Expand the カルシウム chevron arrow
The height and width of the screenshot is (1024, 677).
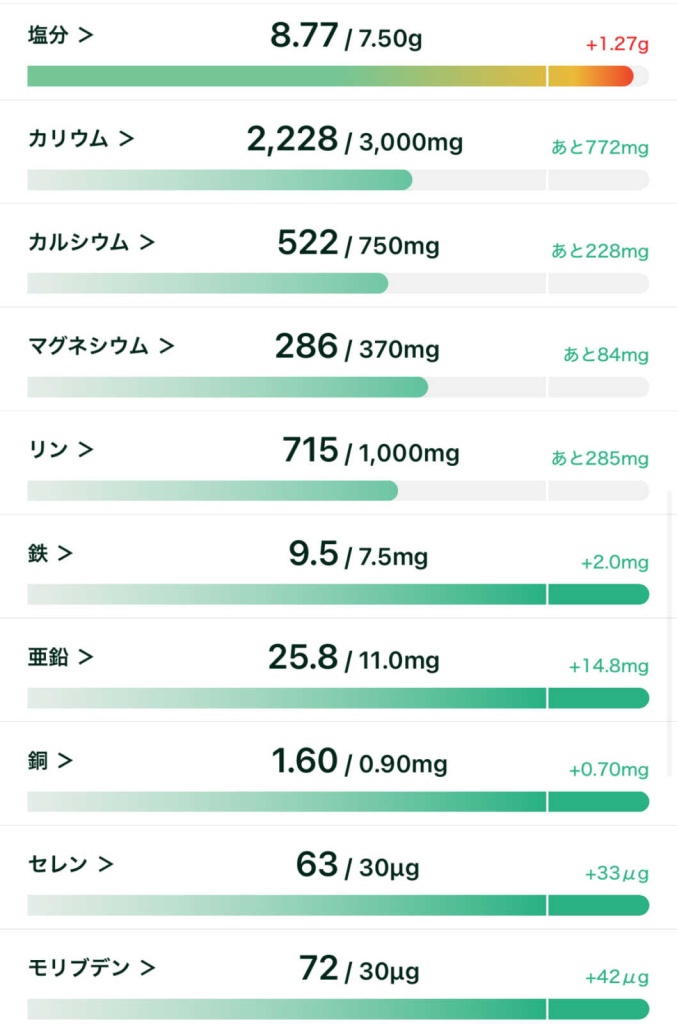point(147,242)
